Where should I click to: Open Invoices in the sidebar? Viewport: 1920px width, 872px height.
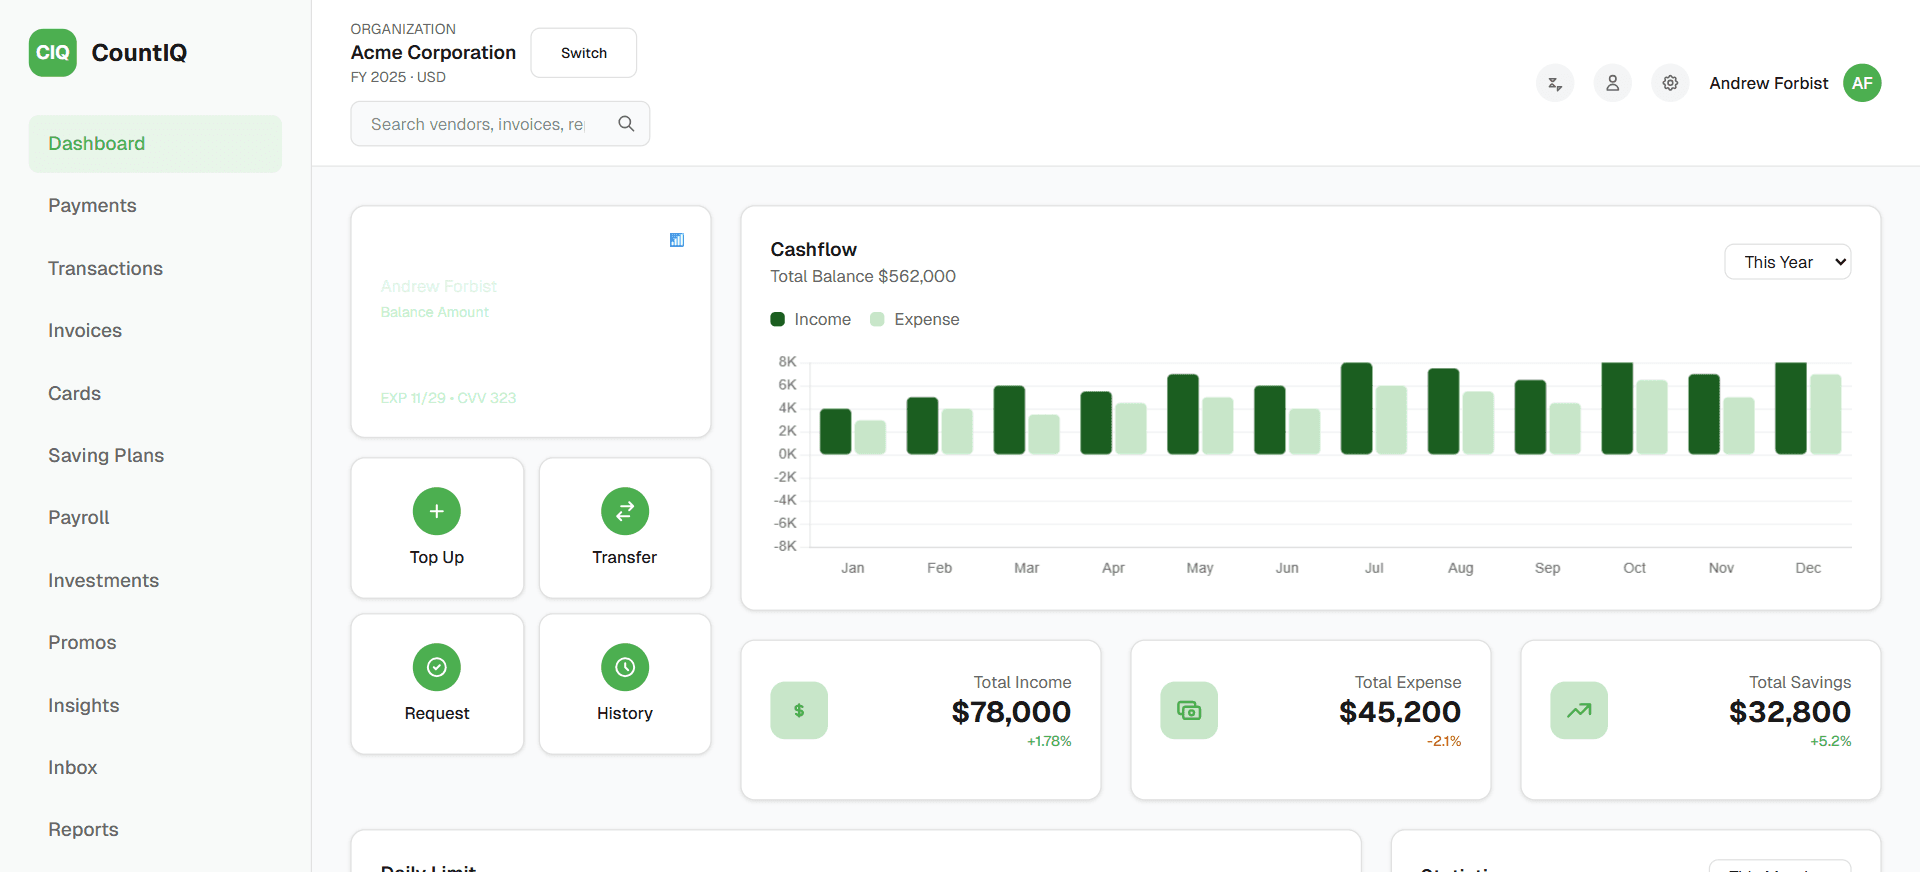pos(155,331)
